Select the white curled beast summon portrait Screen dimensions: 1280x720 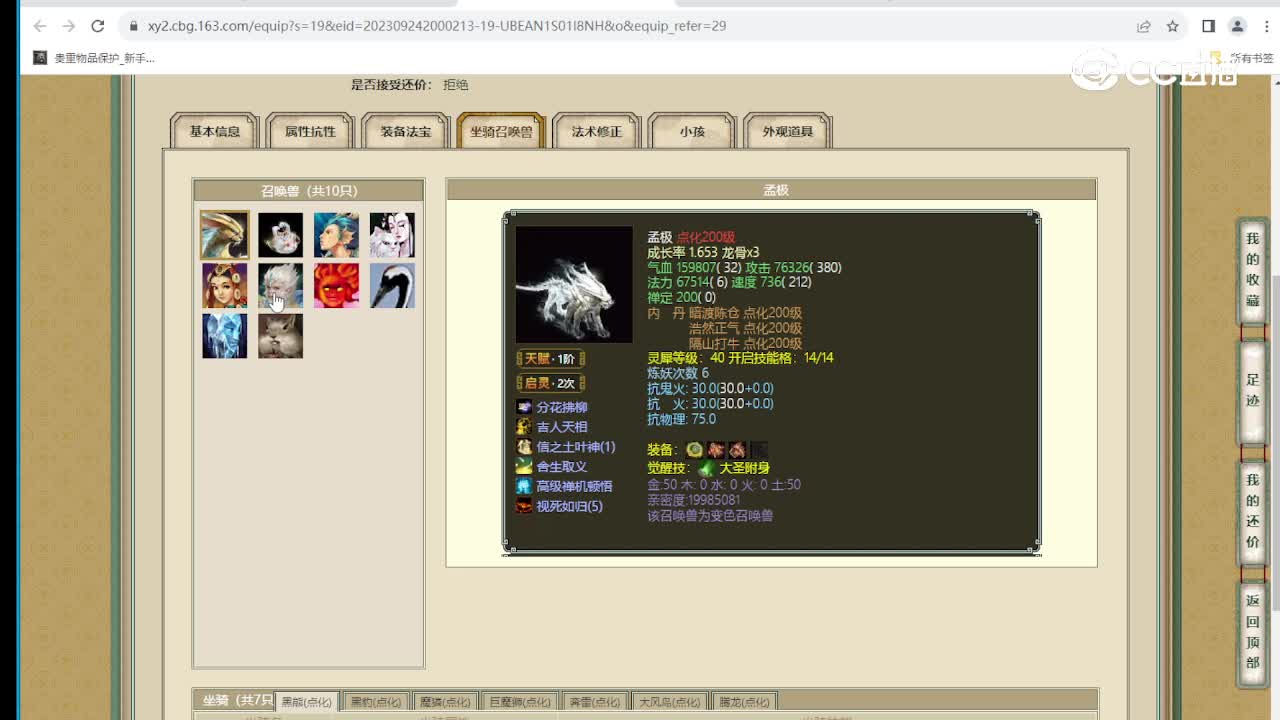point(280,235)
